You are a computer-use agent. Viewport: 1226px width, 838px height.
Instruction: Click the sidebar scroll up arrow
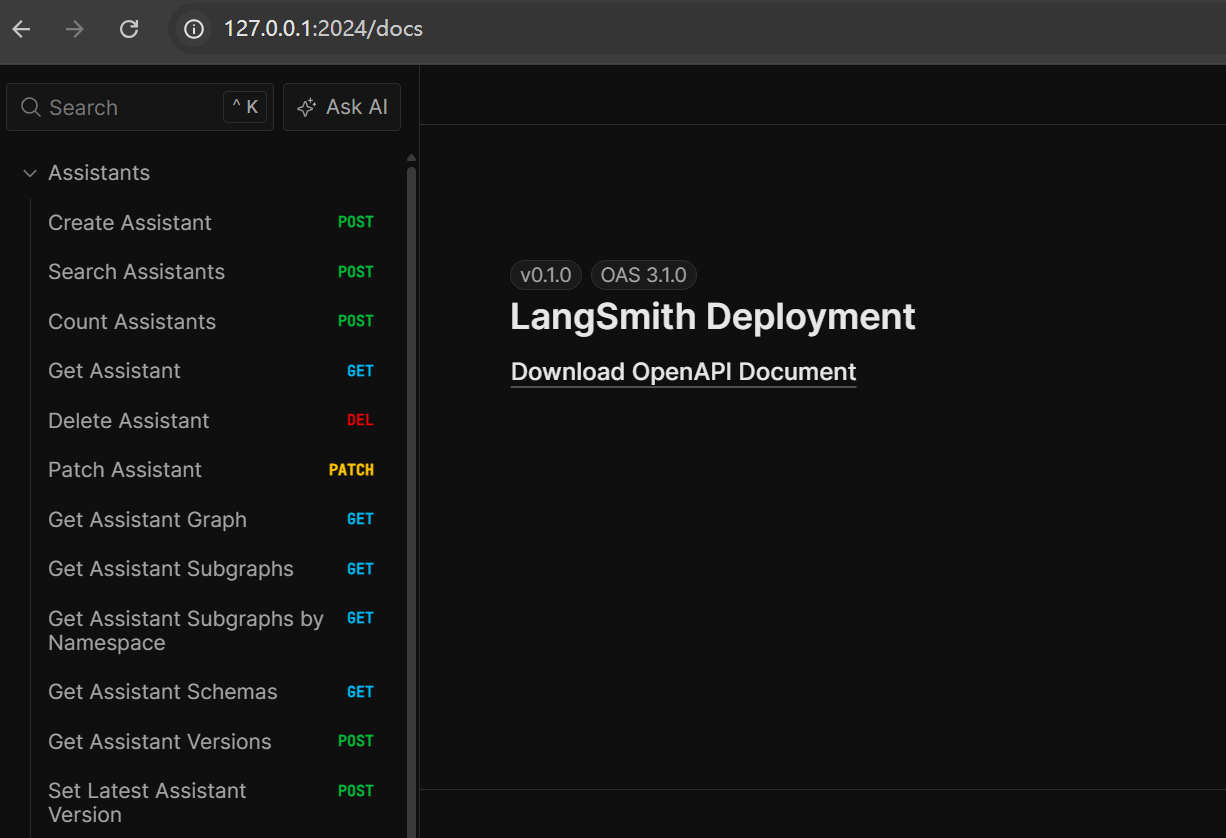pos(411,158)
